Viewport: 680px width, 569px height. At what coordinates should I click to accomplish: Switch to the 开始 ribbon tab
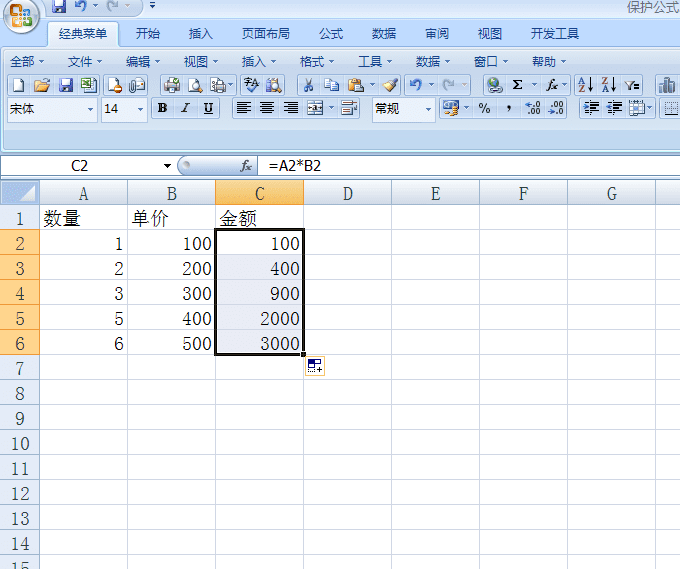tap(148, 34)
